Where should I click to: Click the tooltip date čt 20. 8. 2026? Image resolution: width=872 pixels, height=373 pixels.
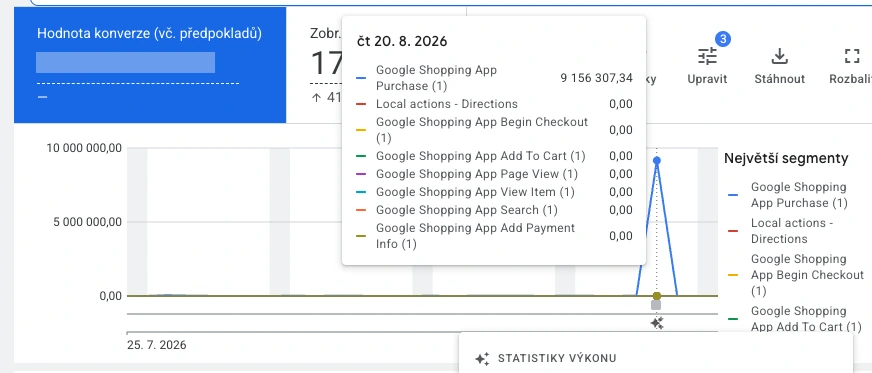(402, 42)
